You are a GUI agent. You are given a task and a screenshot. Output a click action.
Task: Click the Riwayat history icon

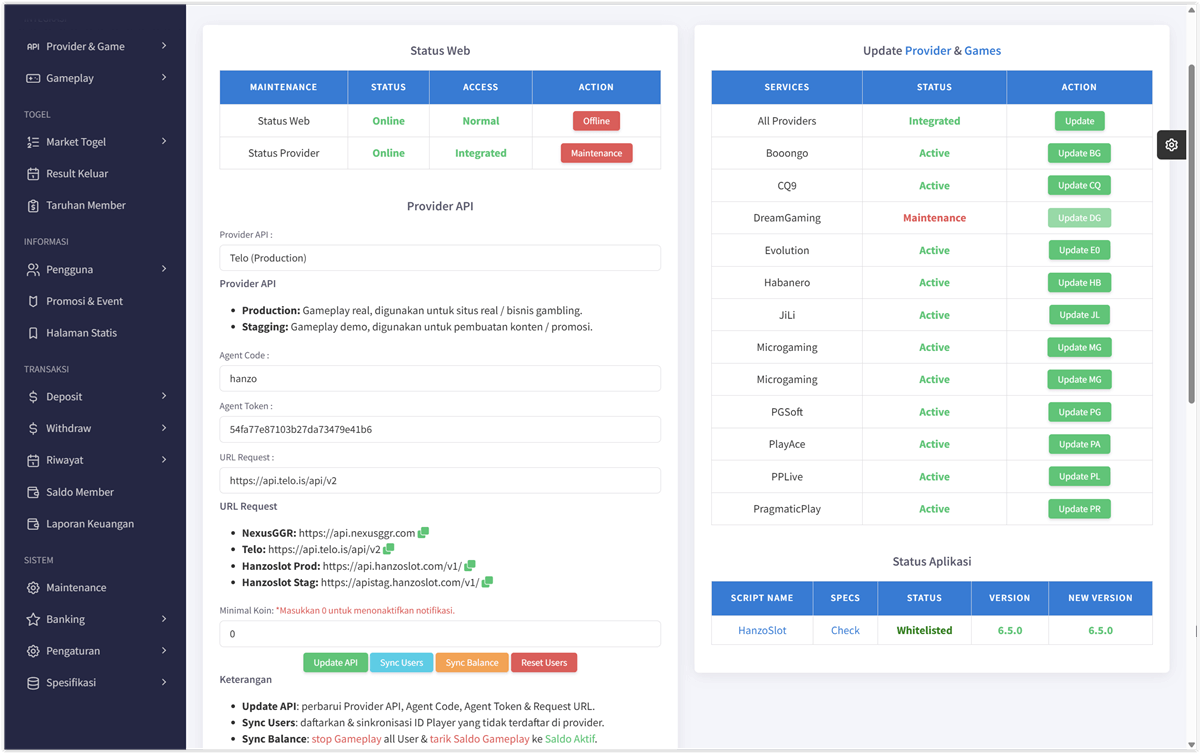tap(33, 460)
